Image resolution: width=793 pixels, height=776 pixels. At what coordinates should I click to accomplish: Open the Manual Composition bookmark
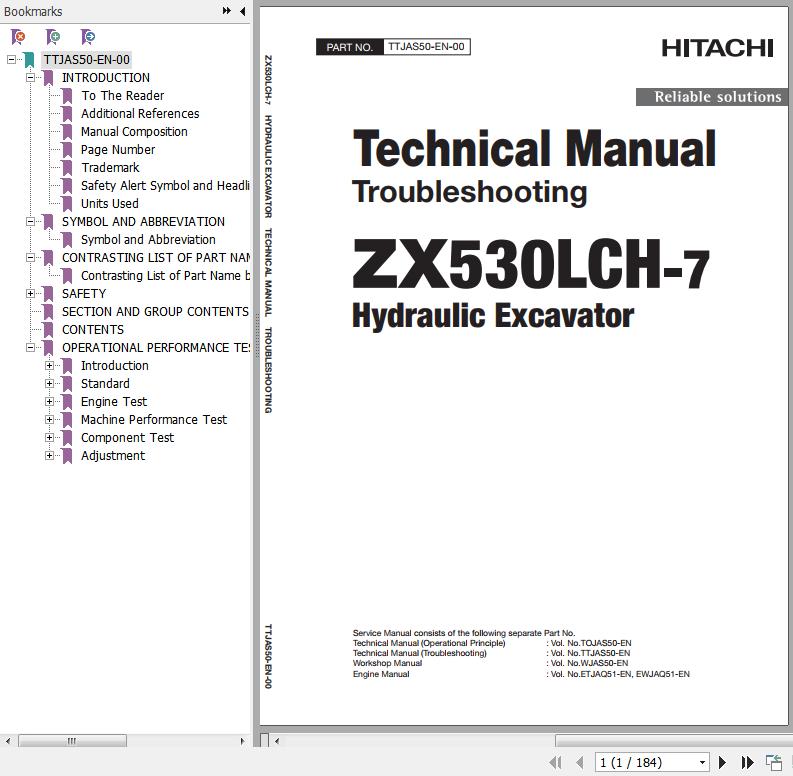pos(134,131)
